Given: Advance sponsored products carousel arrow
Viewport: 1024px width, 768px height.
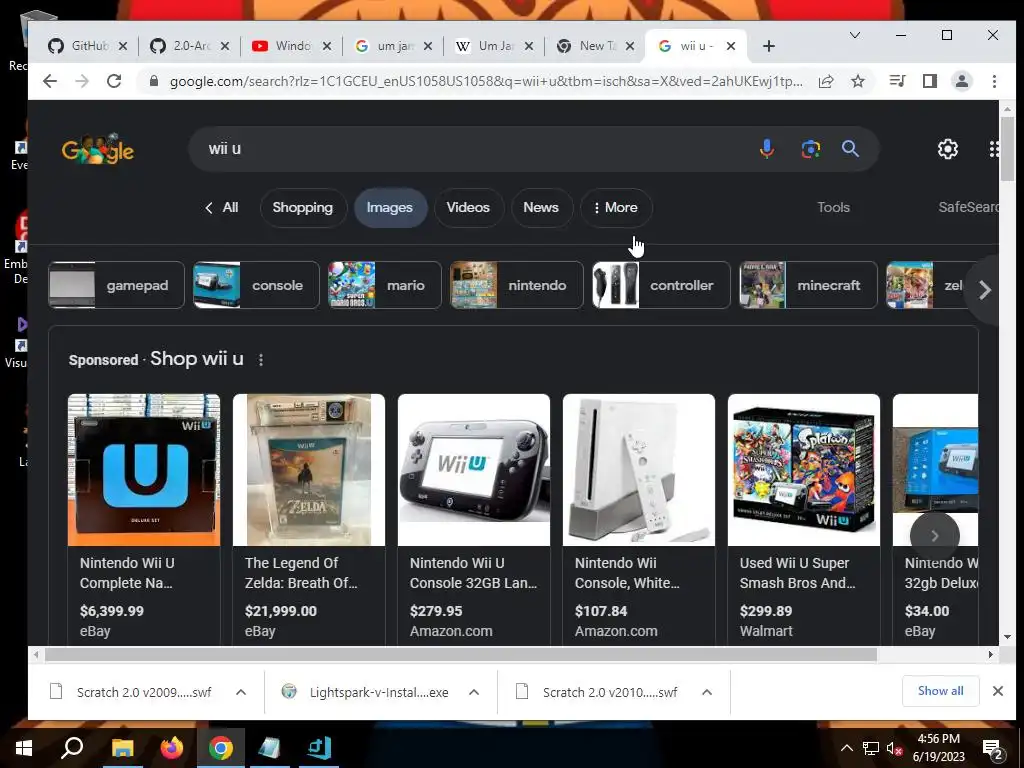Looking at the screenshot, I should coord(935,536).
